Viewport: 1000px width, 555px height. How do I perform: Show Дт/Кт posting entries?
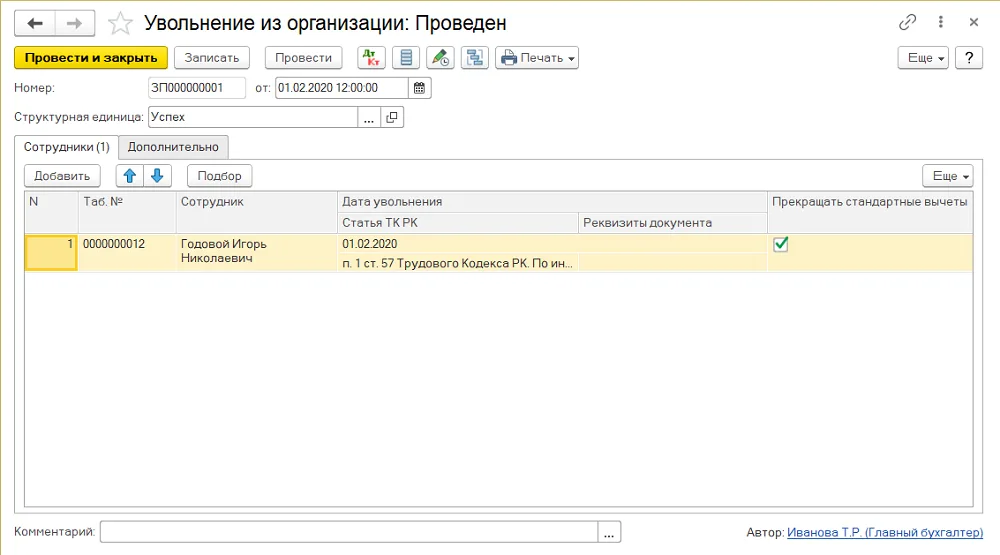[371, 57]
